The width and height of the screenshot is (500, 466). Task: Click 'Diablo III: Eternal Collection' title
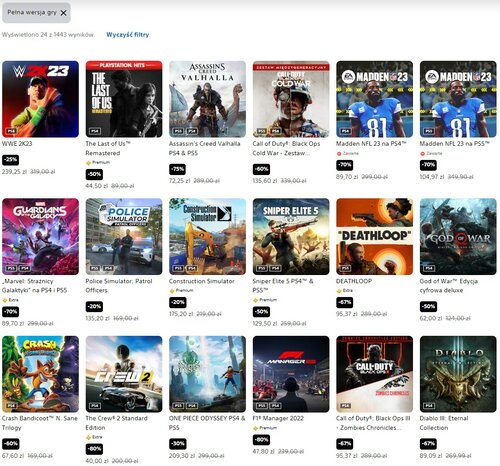point(444,423)
